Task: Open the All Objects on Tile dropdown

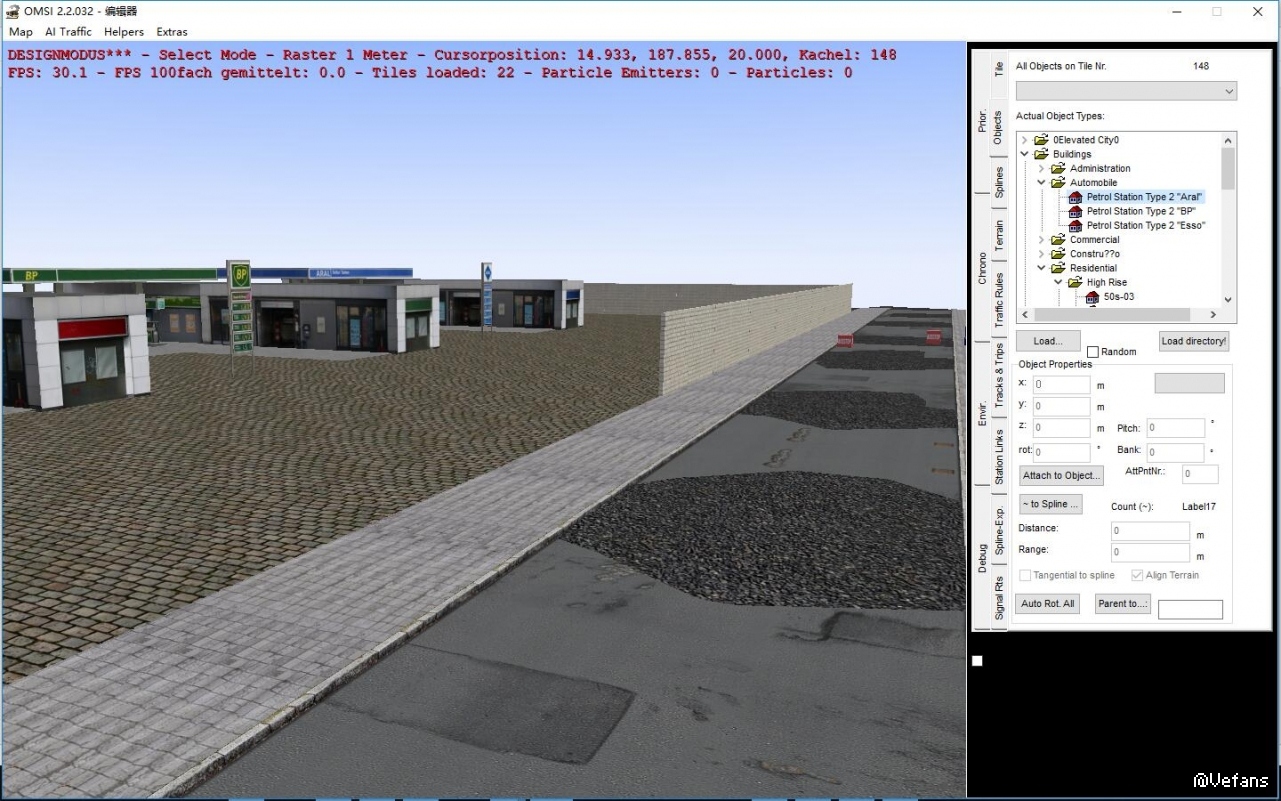Action: [1126, 91]
